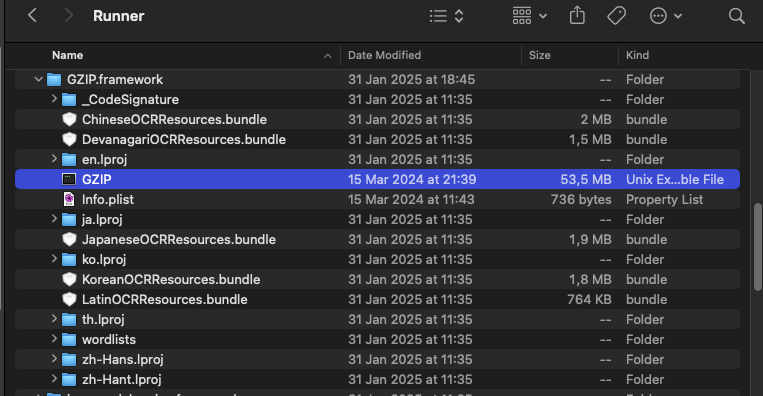Open the ellipsis action menu

[665, 16]
